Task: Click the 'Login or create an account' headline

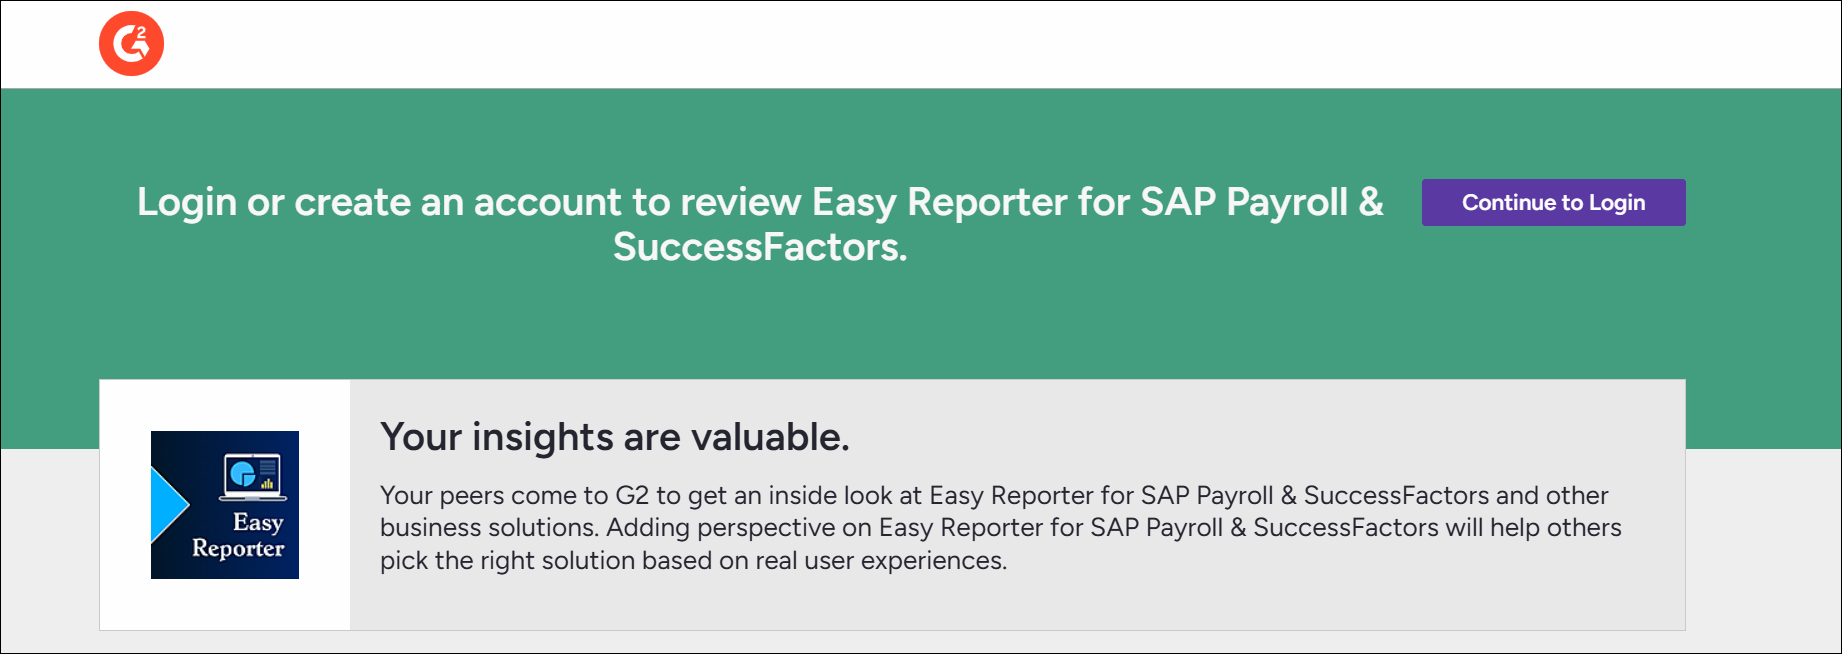Action: pyautogui.click(x=759, y=202)
